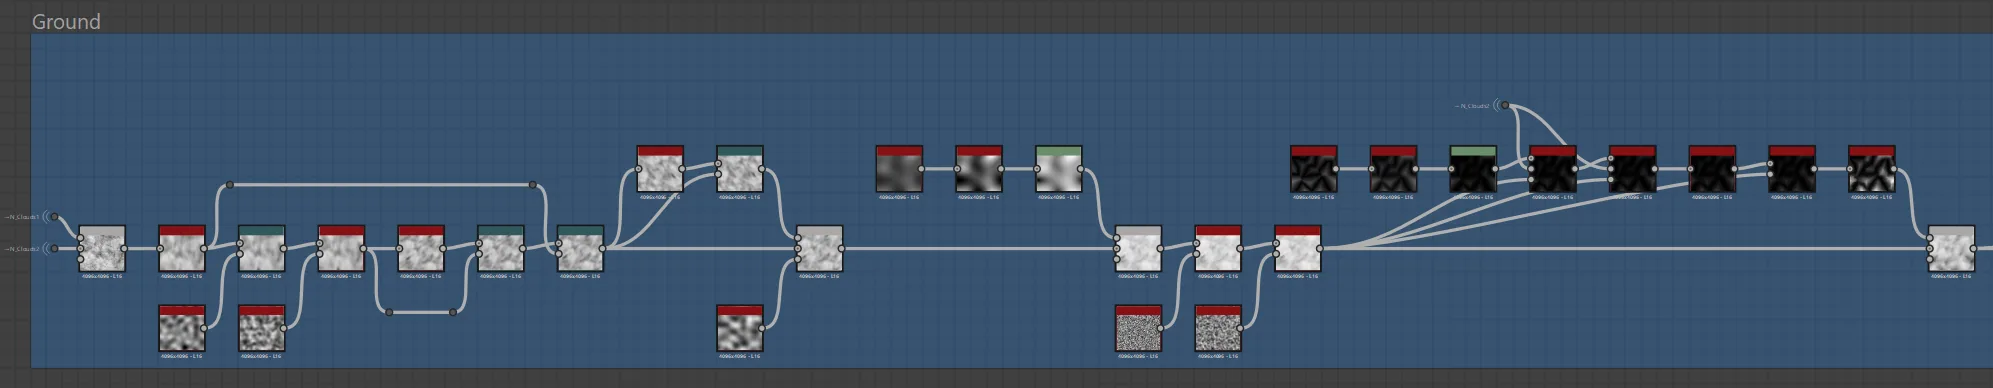1993x388 pixels.
Task: Click the N_Clouds1 input connector
Action: click(55, 217)
